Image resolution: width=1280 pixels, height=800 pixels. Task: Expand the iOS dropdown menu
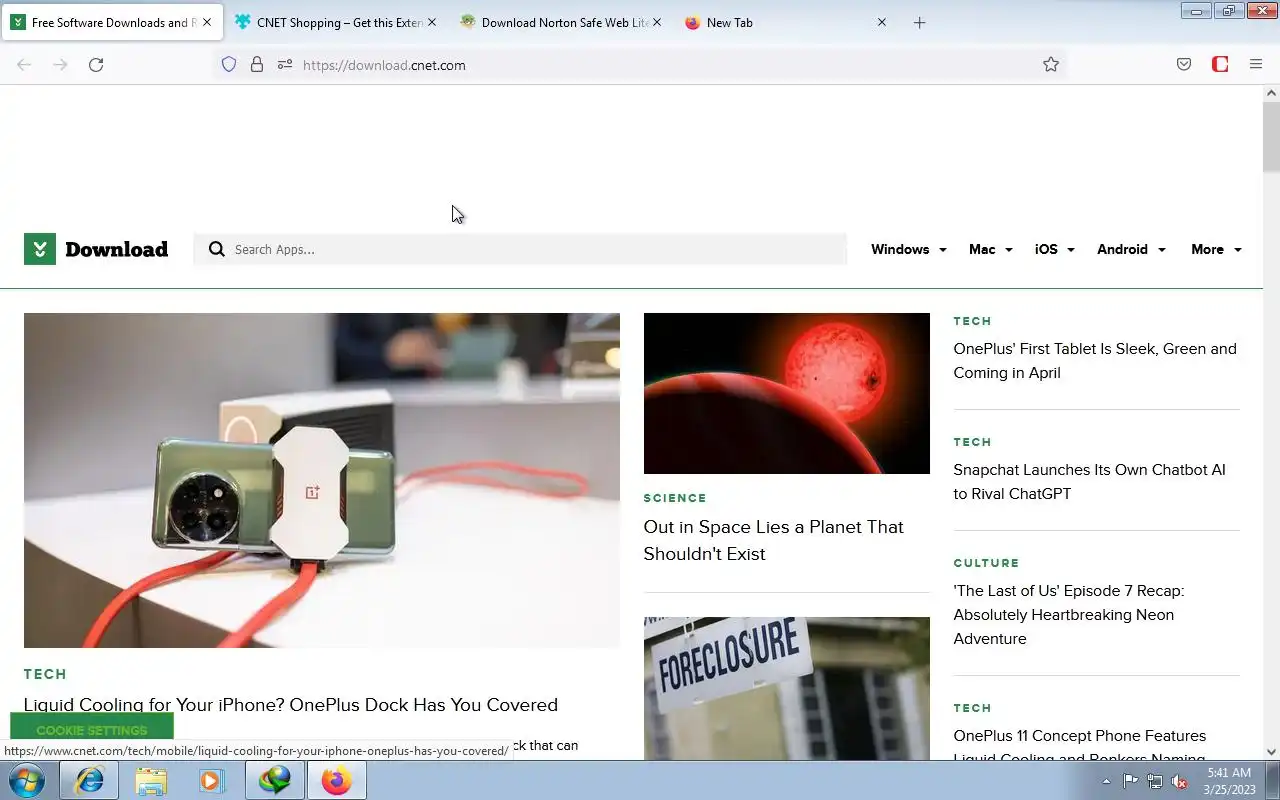pyautogui.click(x=1054, y=249)
